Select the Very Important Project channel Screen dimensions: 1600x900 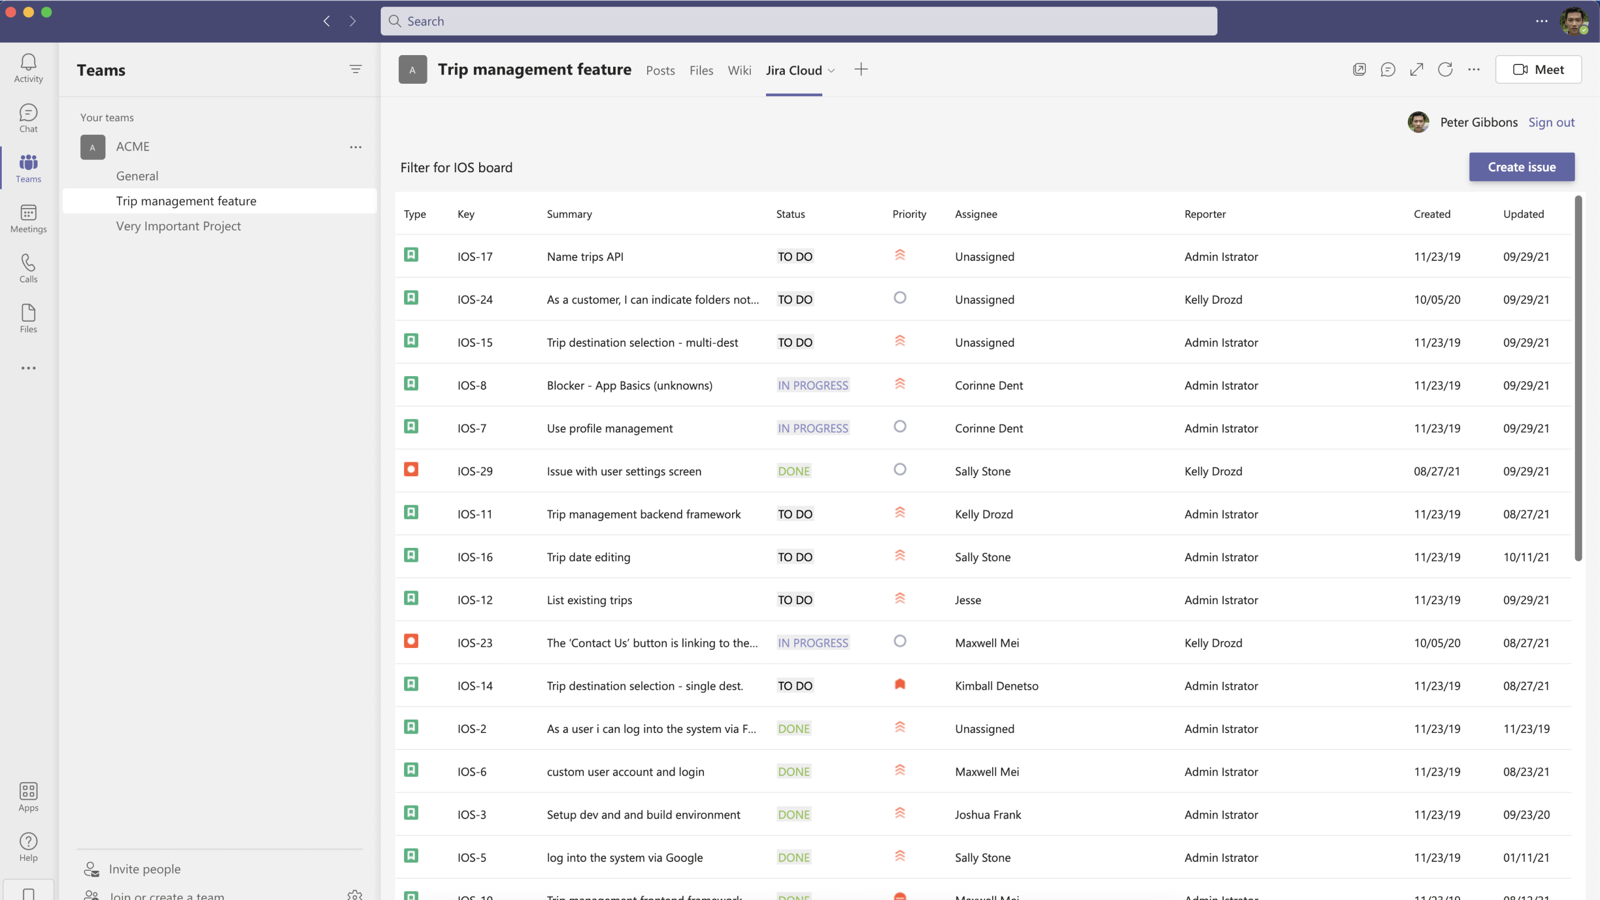pos(178,226)
